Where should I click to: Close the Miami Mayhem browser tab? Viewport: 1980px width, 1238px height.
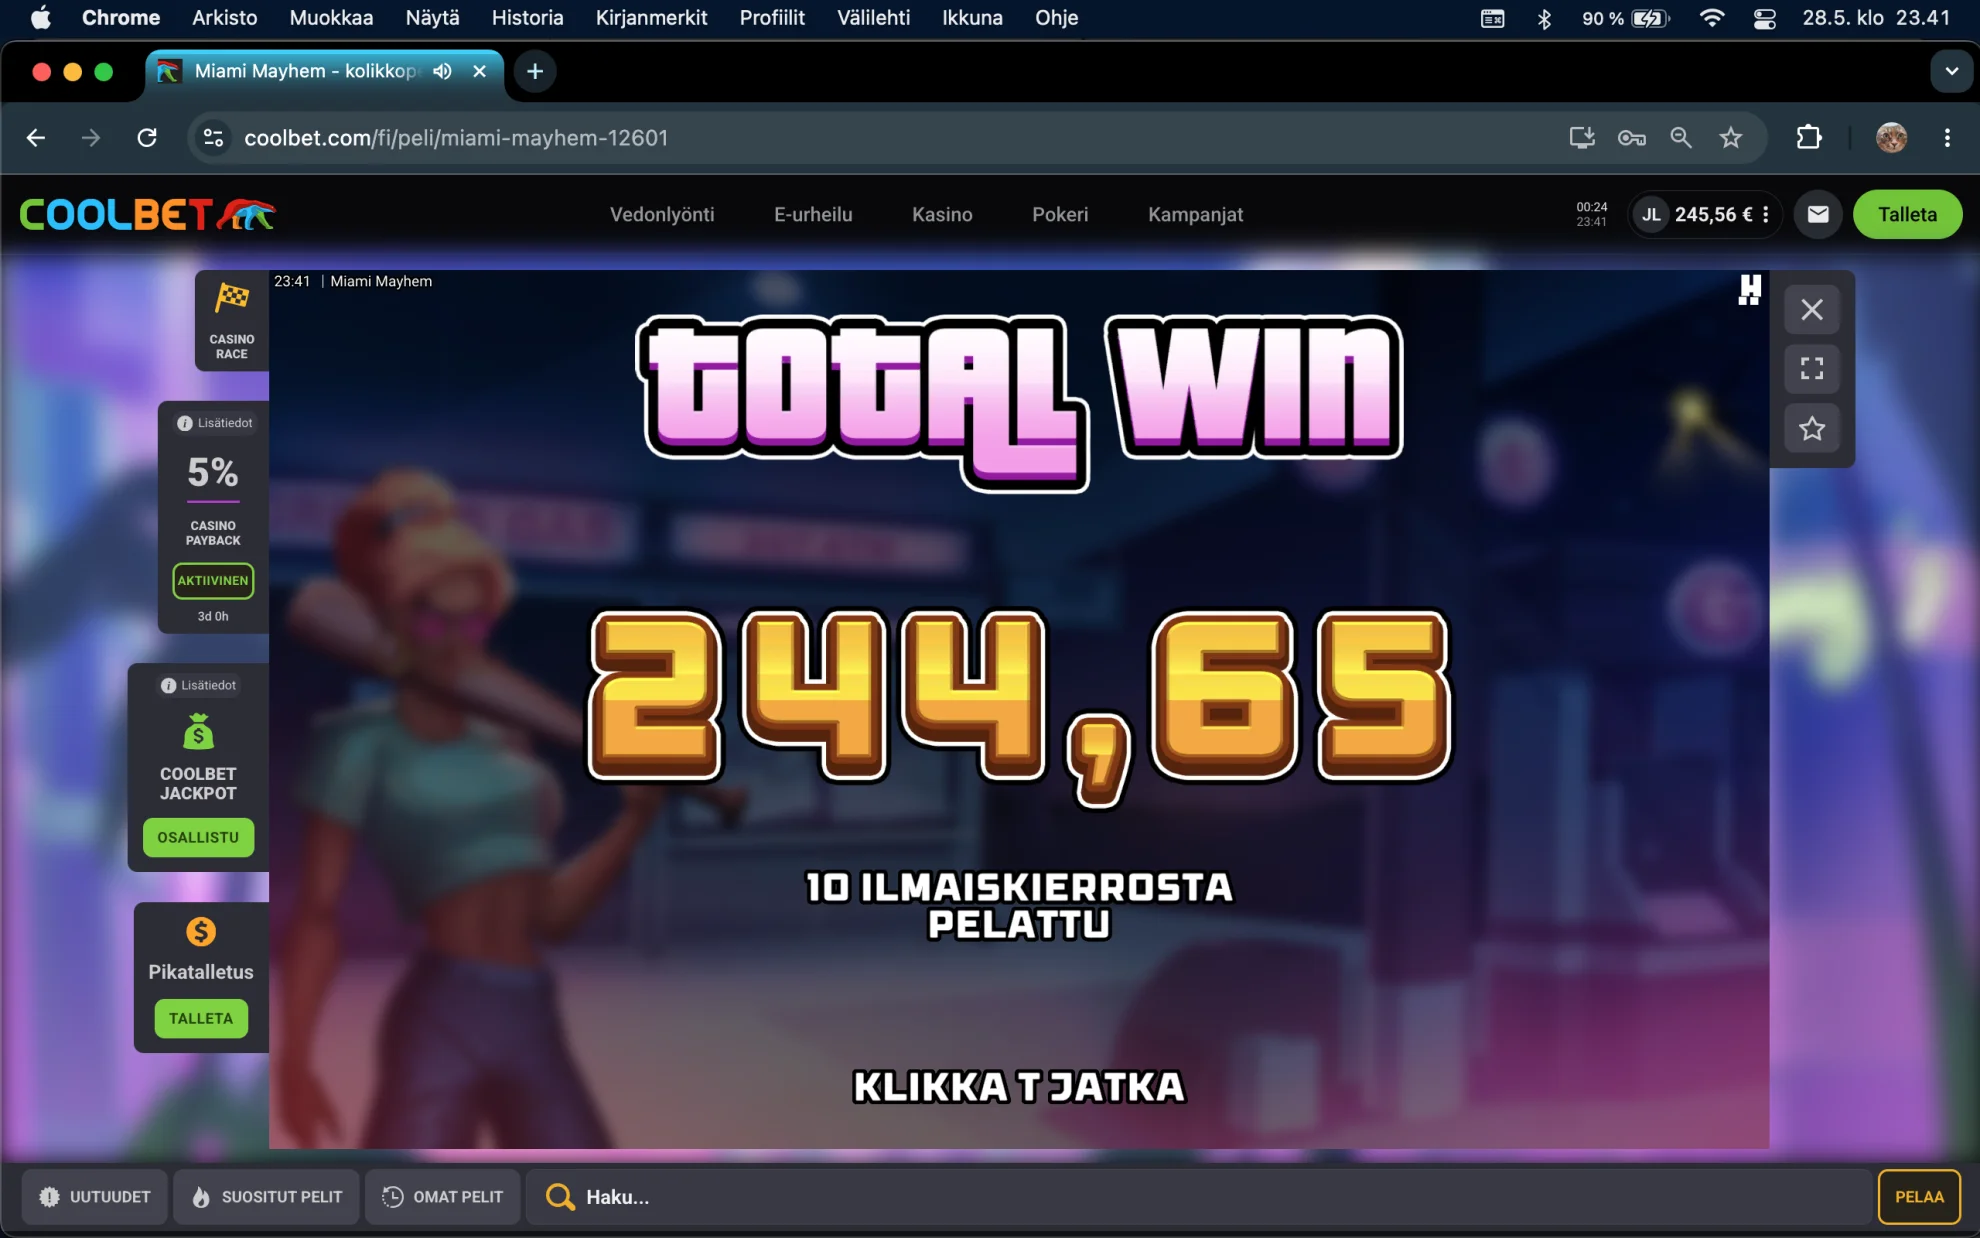479,71
